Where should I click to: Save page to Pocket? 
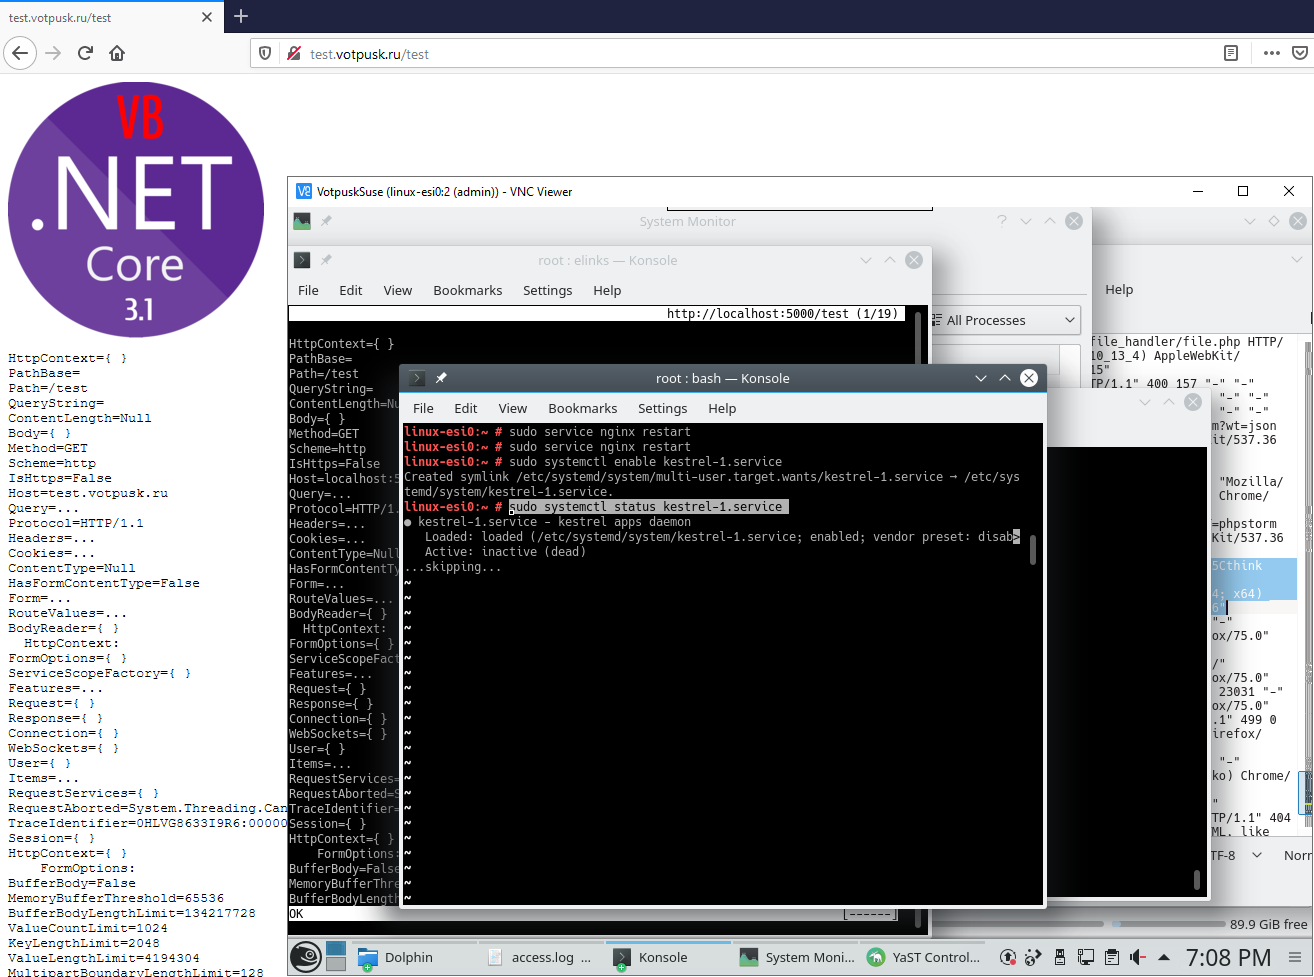coord(1301,53)
